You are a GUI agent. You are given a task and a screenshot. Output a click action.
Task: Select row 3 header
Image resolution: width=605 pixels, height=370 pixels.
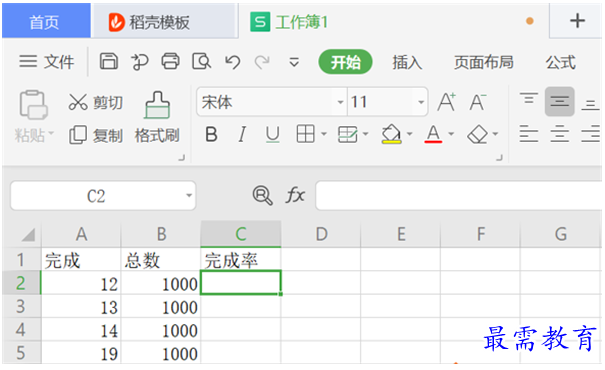[x=22, y=306]
